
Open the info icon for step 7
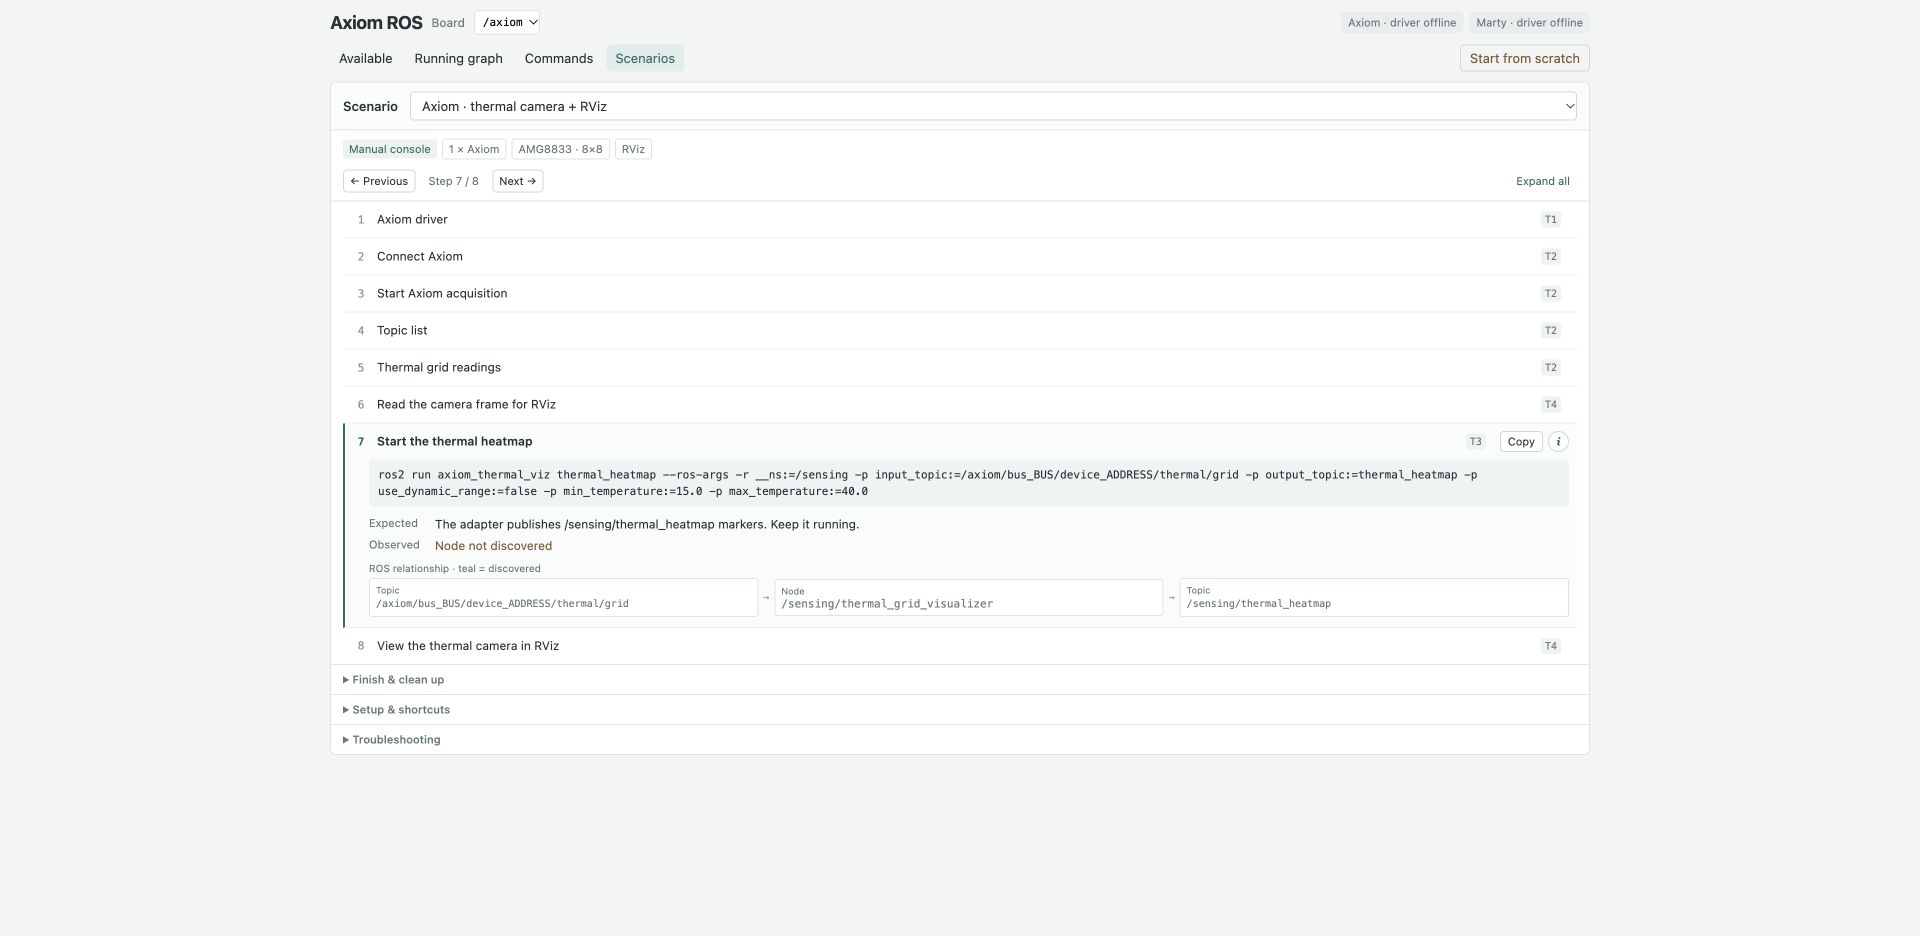pos(1558,441)
